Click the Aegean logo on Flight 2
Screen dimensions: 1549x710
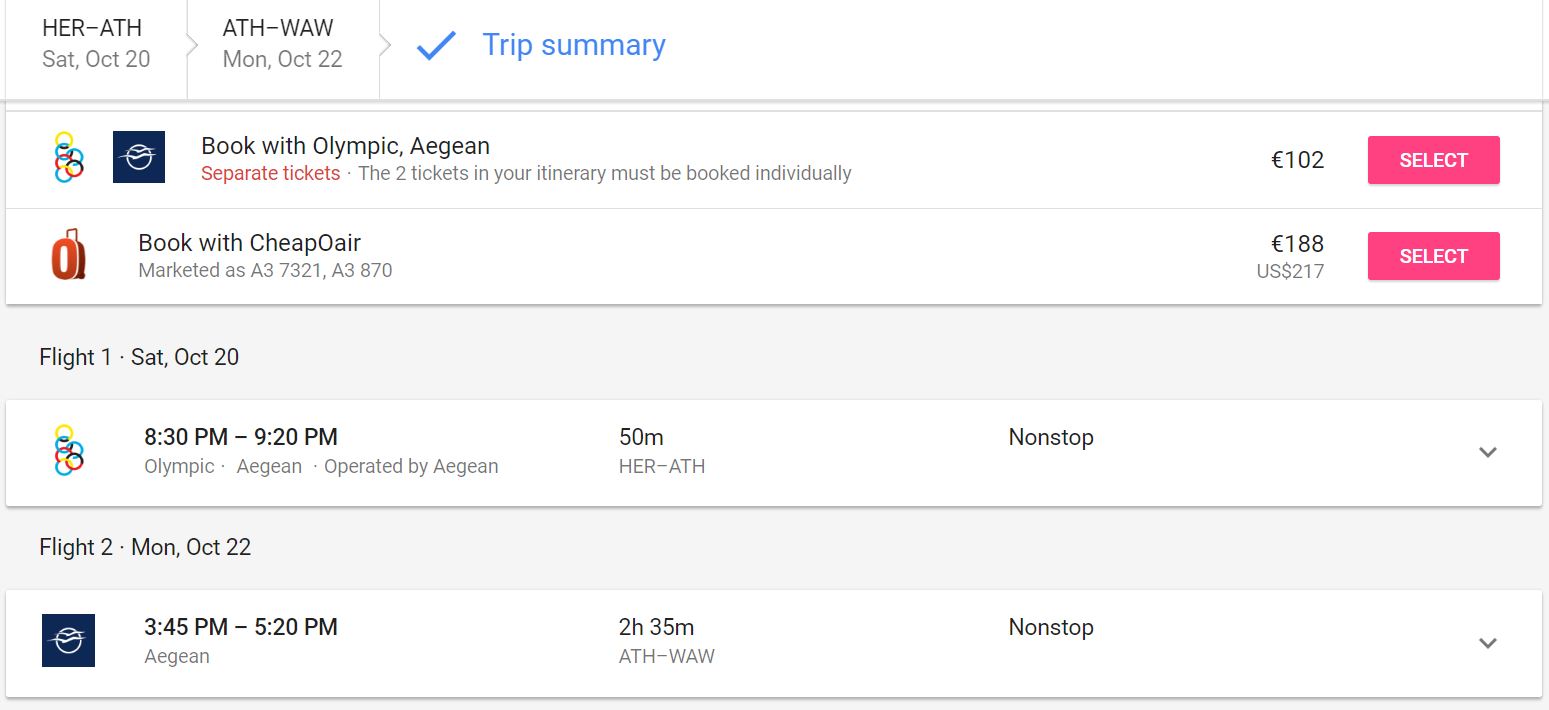pos(68,640)
